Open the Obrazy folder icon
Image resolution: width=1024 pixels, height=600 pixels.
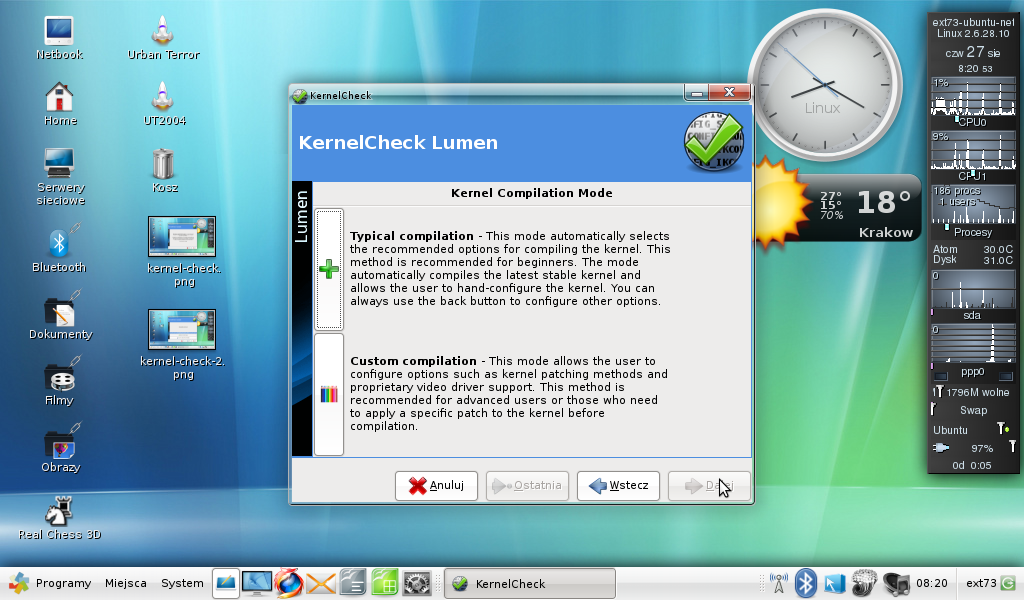tap(60, 449)
